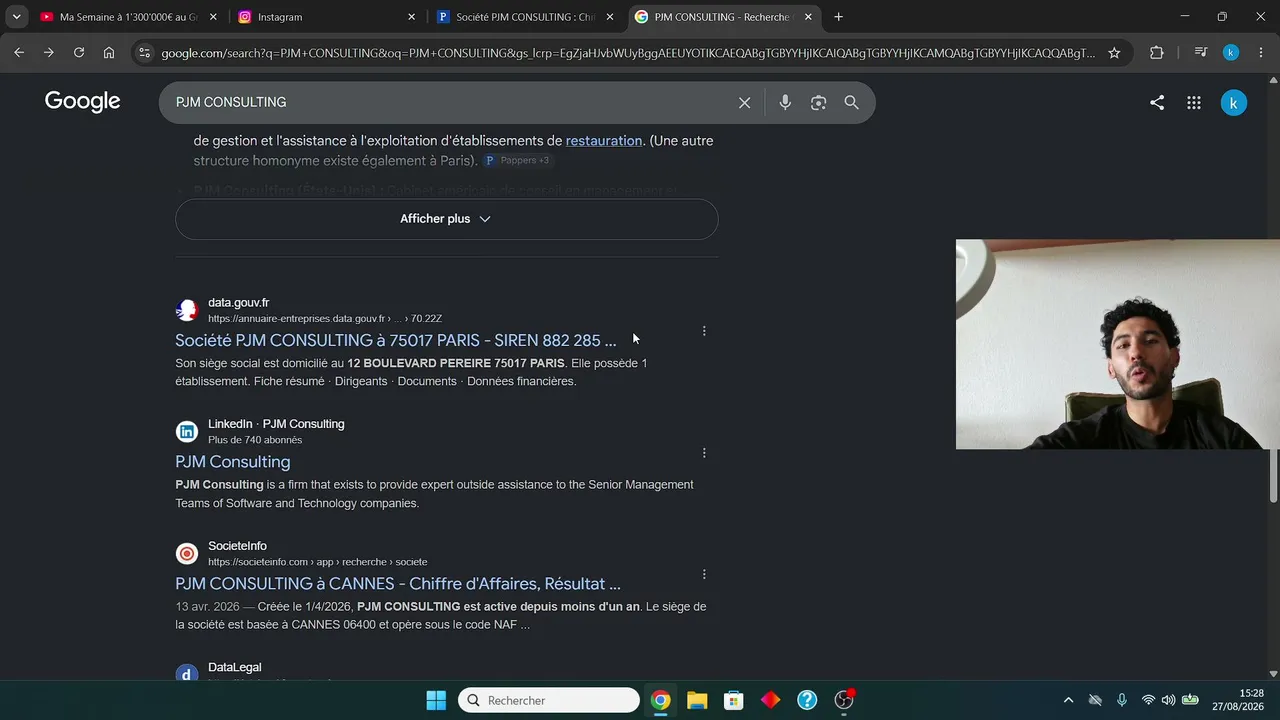
Task: Click the DataLegal source name
Action: click(235, 667)
